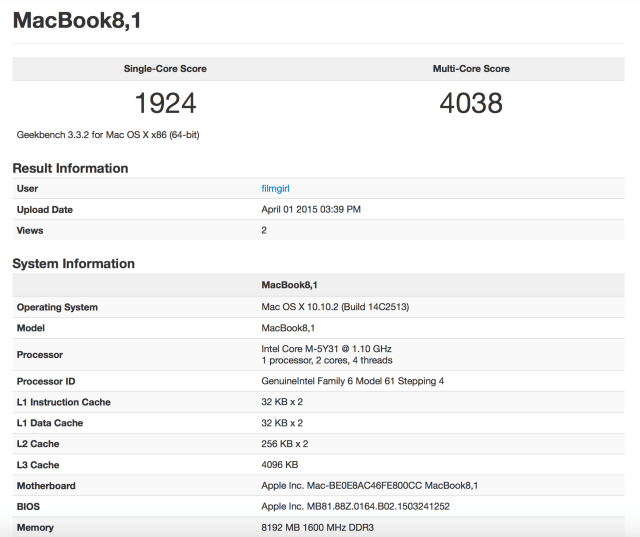Select the BIOS row label
Image resolution: width=640 pixels, height=537 pixels.
28,506
